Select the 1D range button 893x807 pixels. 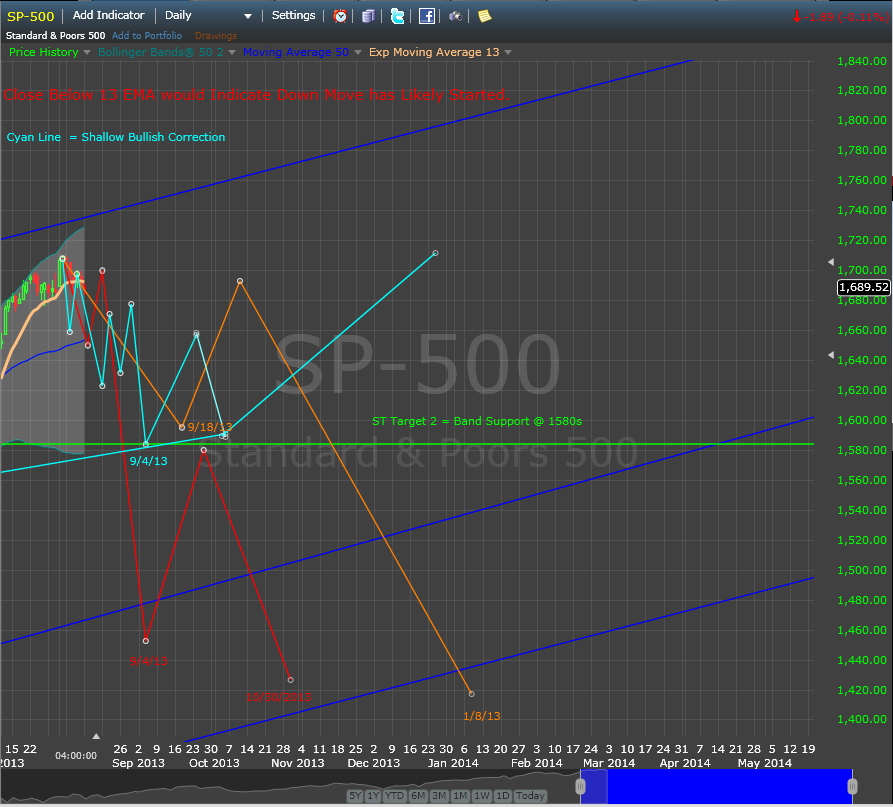click(502, 796)
